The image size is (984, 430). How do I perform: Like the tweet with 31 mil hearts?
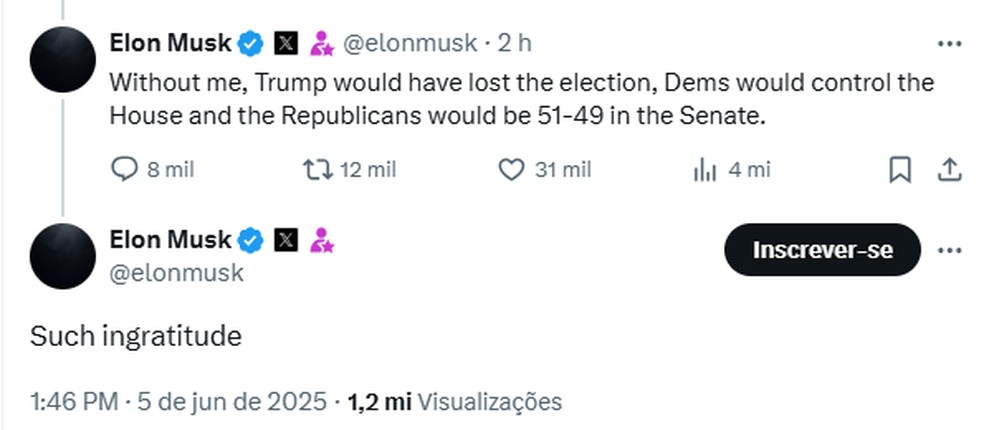(511, 169)
